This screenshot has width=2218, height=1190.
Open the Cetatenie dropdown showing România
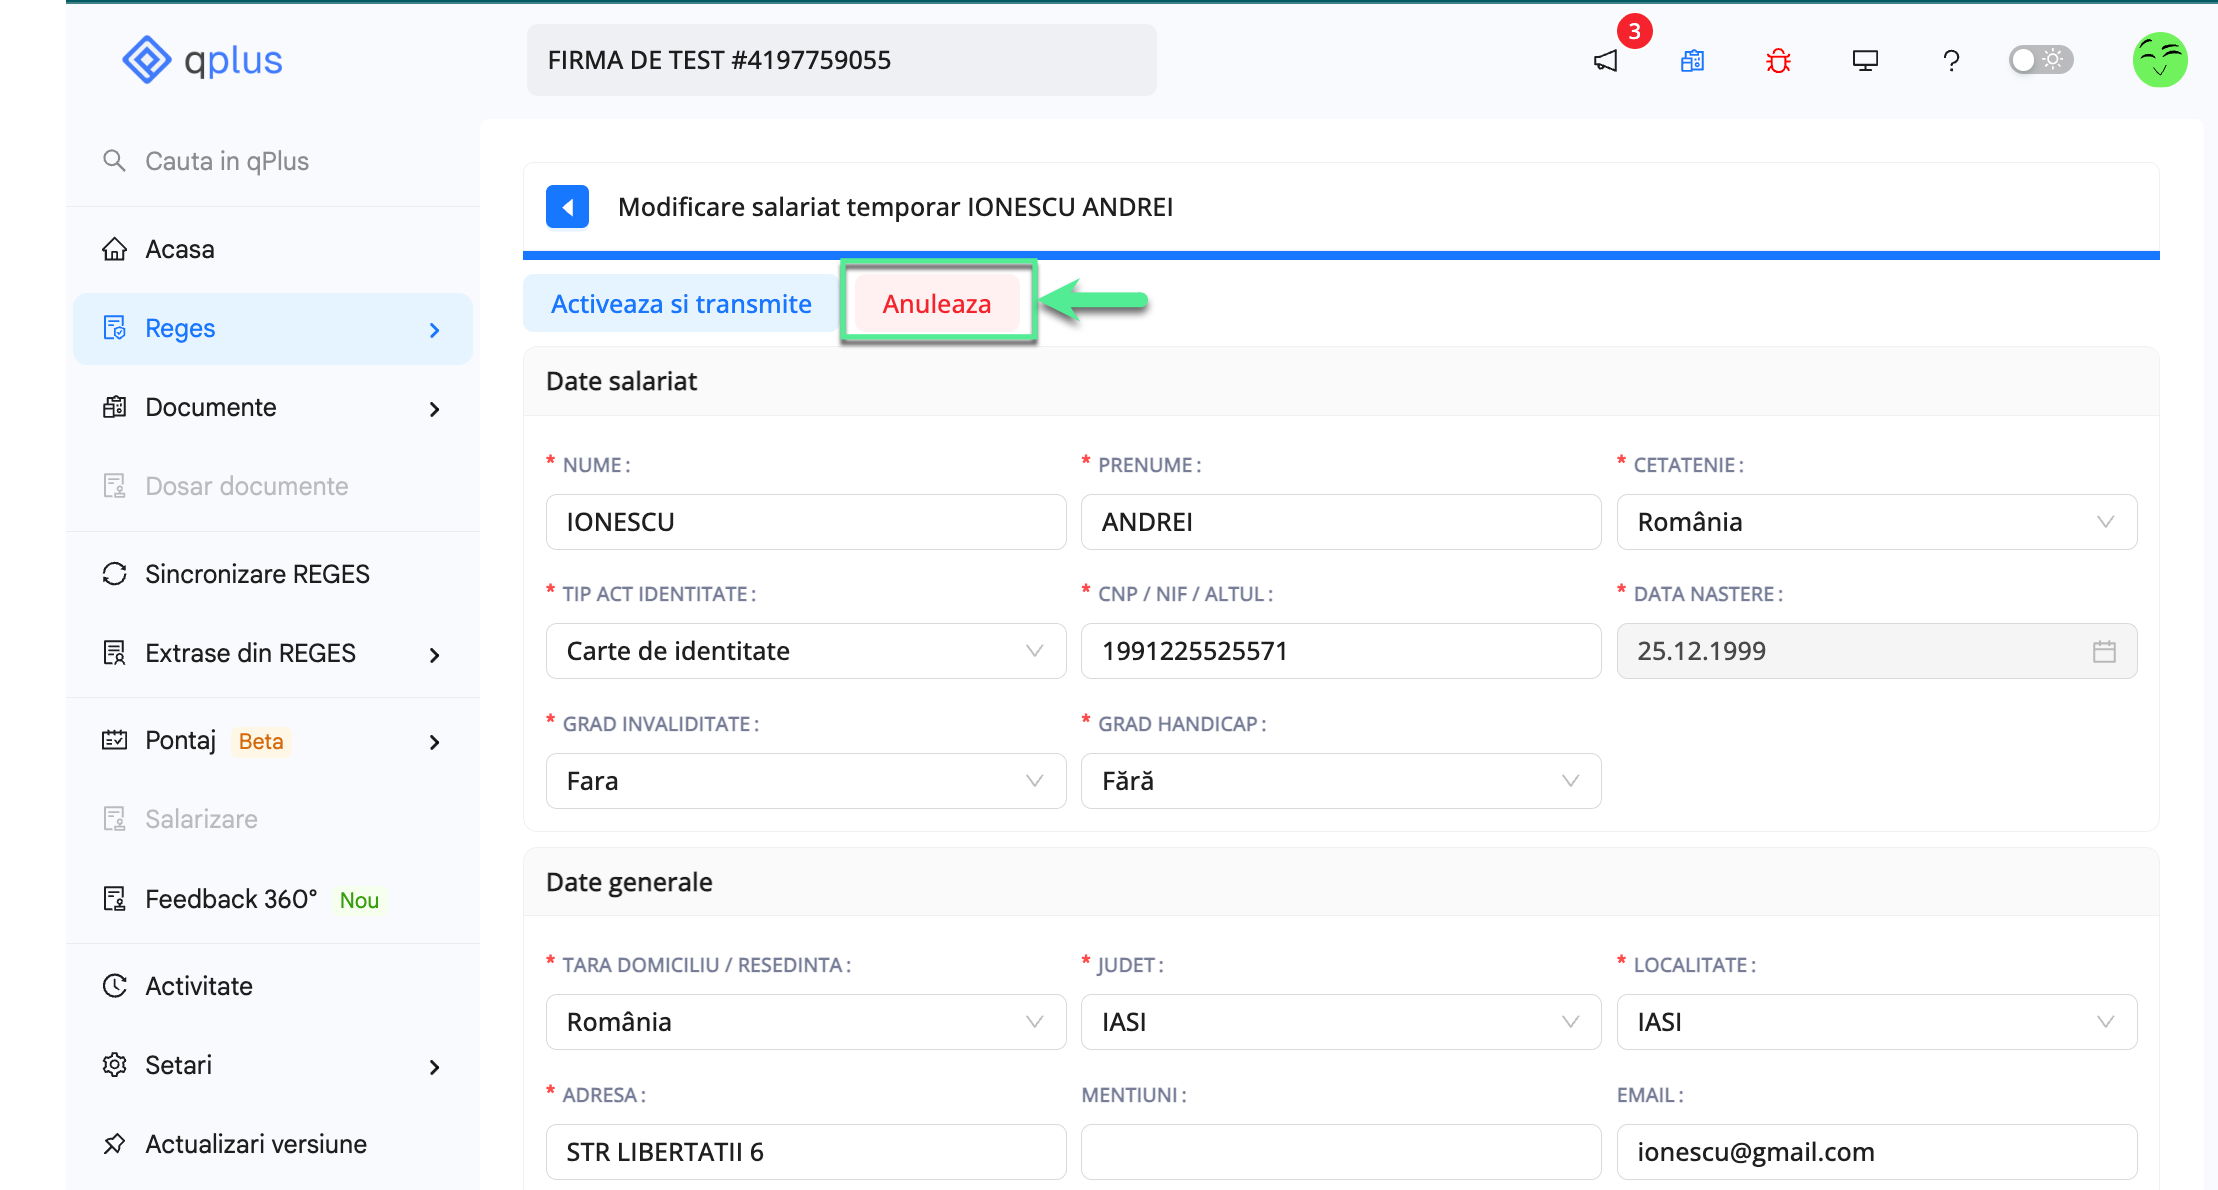[x=2105, y=521]
